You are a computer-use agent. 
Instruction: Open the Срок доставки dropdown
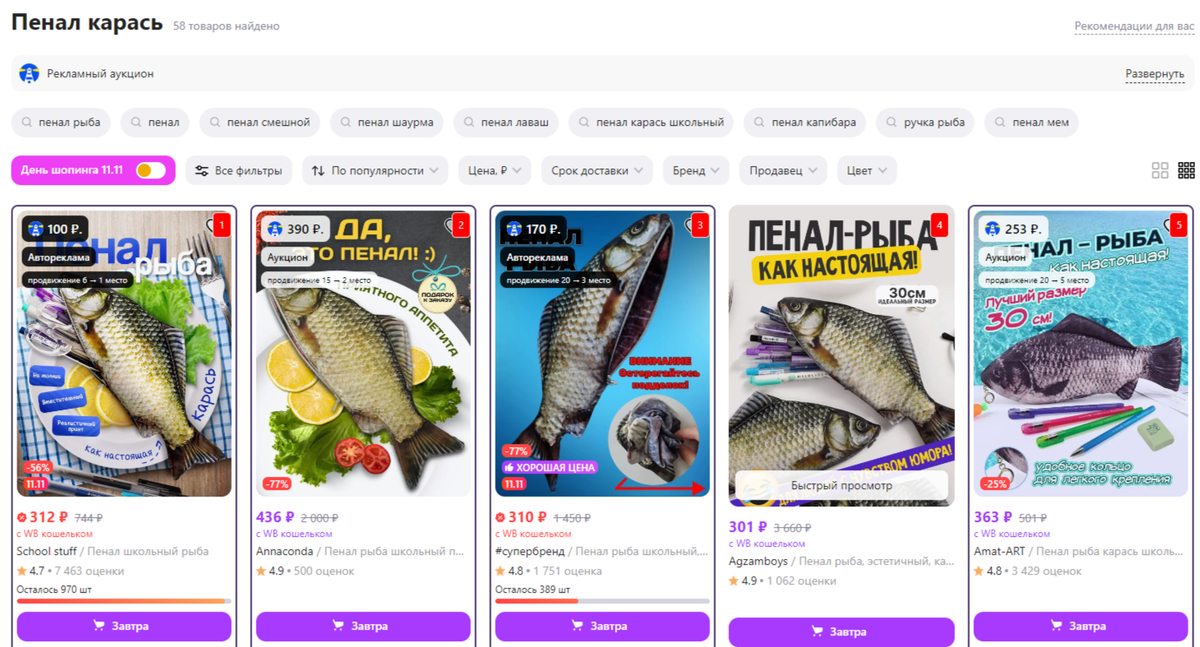coord(597,171)
